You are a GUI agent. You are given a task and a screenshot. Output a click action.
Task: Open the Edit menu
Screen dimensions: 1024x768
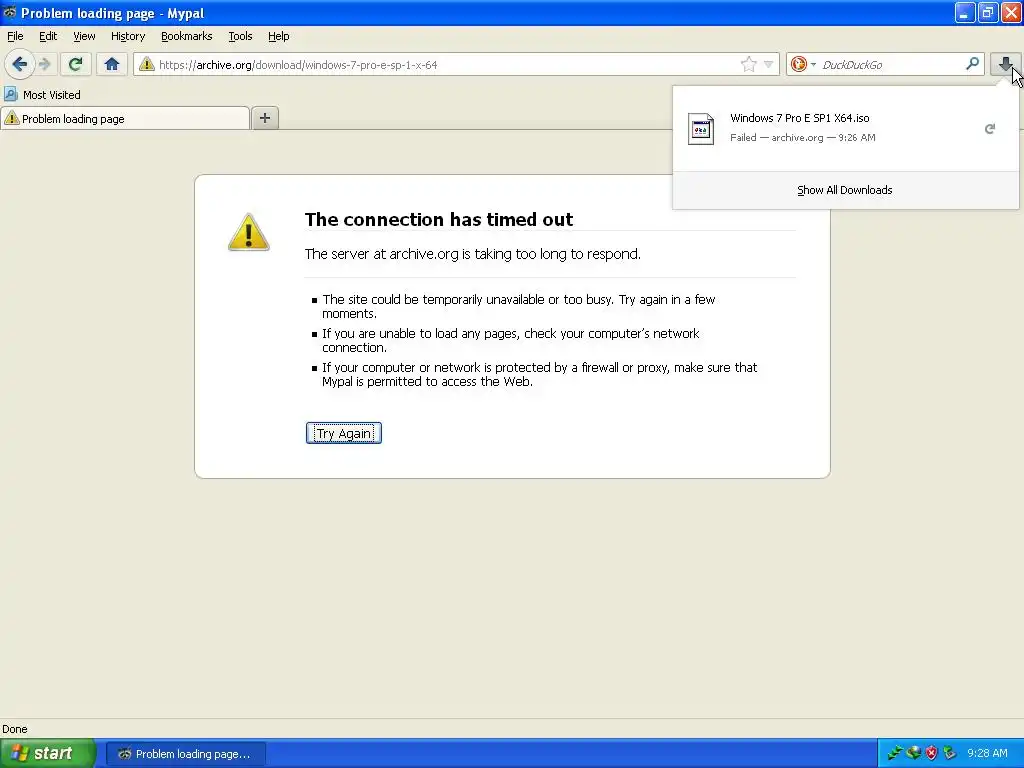tap(48, 36)
